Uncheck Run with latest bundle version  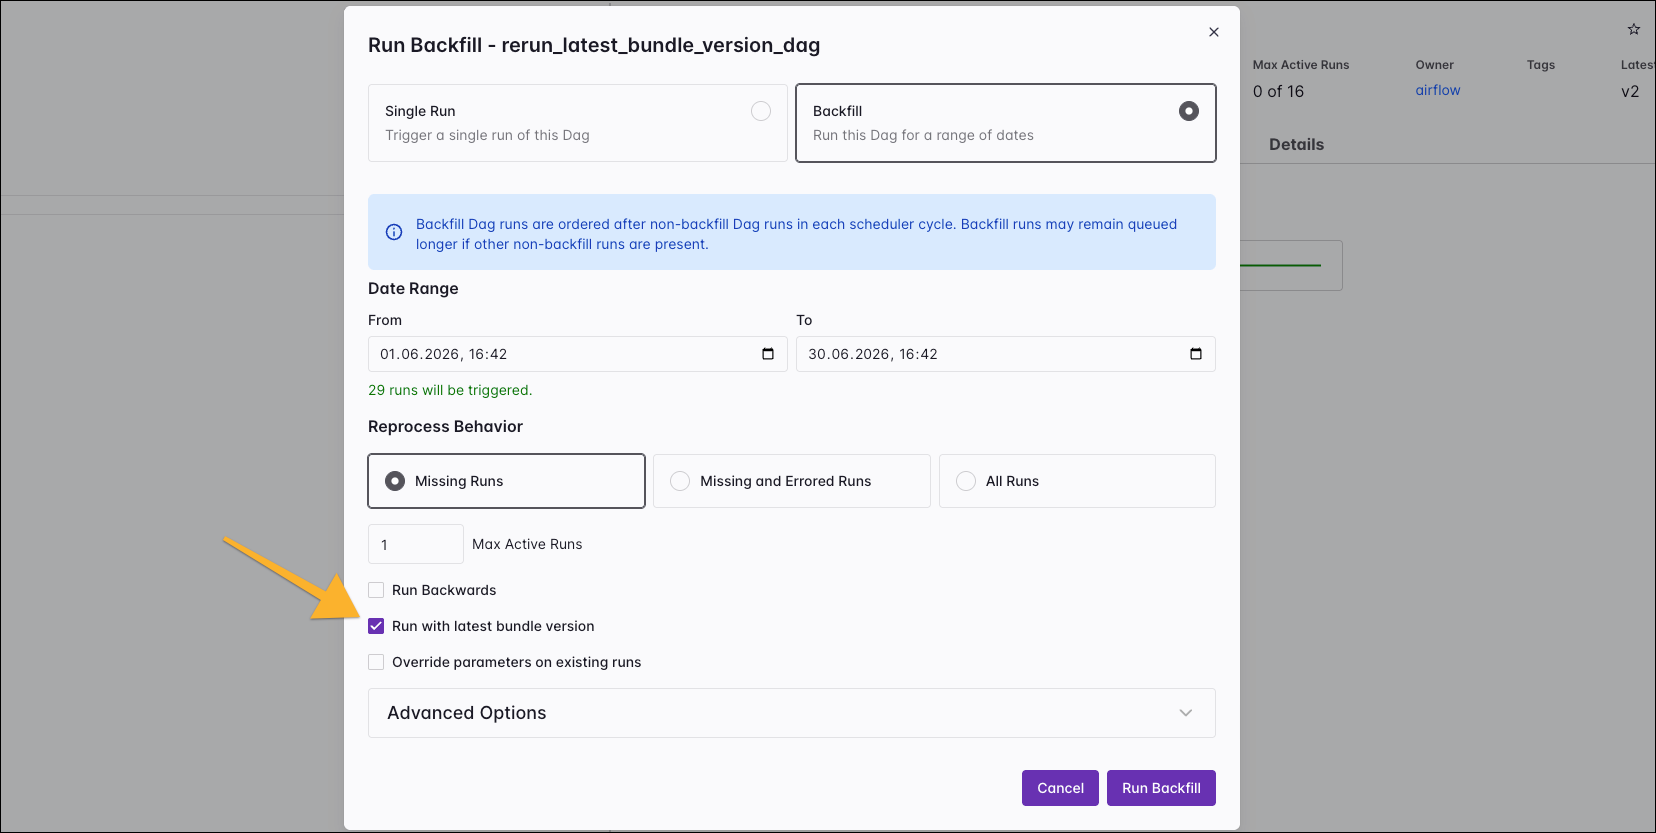pos(376,626)
